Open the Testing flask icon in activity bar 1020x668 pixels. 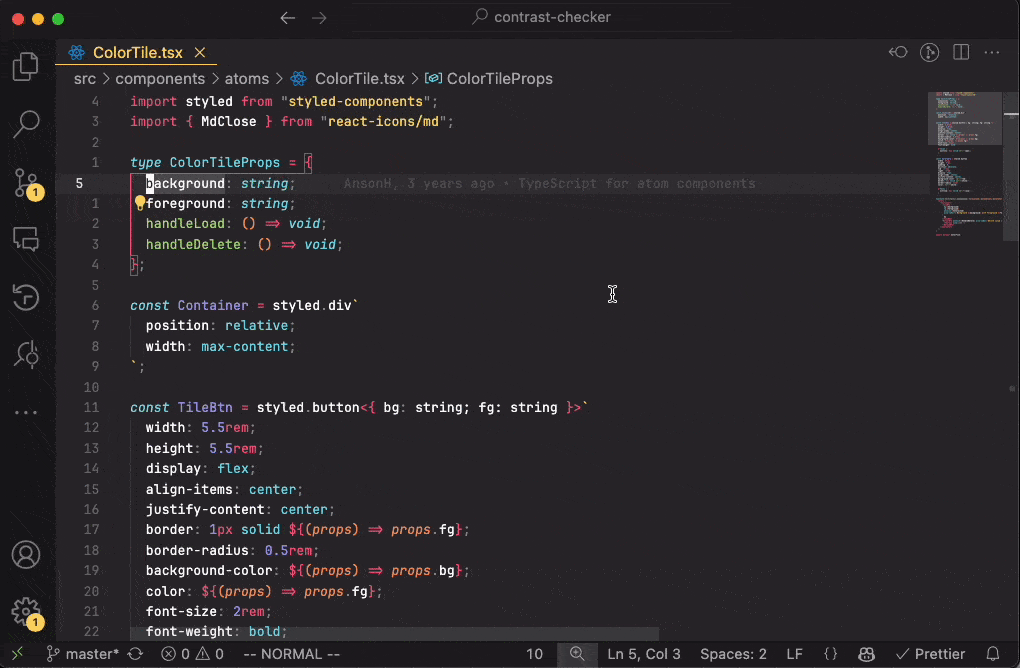25,354
